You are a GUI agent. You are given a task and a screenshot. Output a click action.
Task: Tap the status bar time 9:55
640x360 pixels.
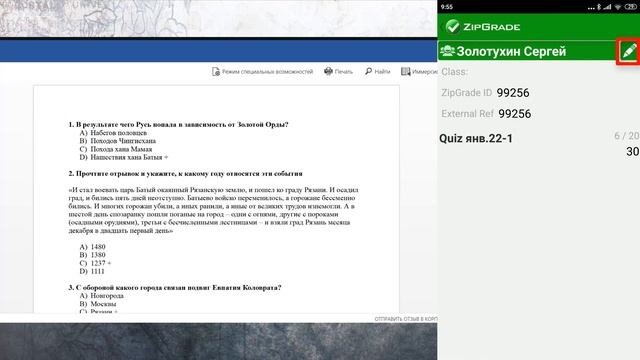coord(447,7)
